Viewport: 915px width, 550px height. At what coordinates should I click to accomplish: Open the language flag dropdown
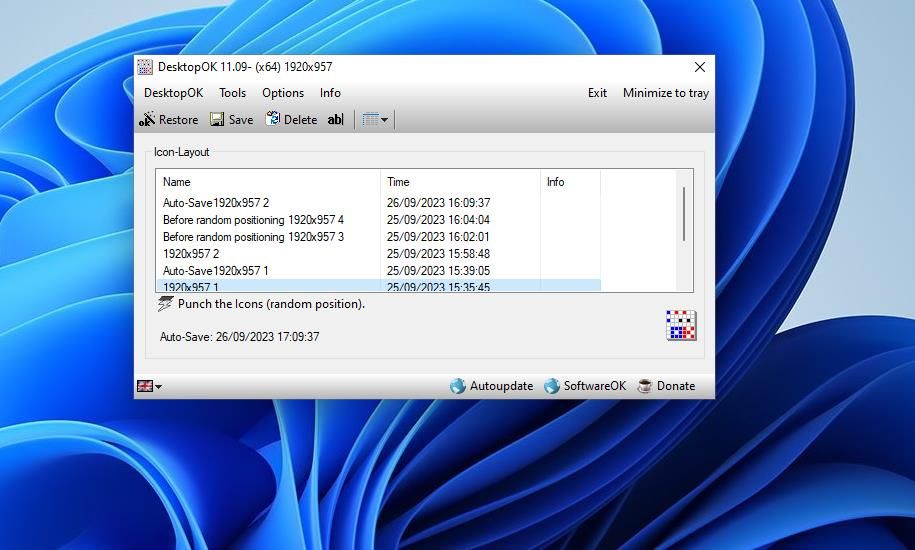[149, 386]
